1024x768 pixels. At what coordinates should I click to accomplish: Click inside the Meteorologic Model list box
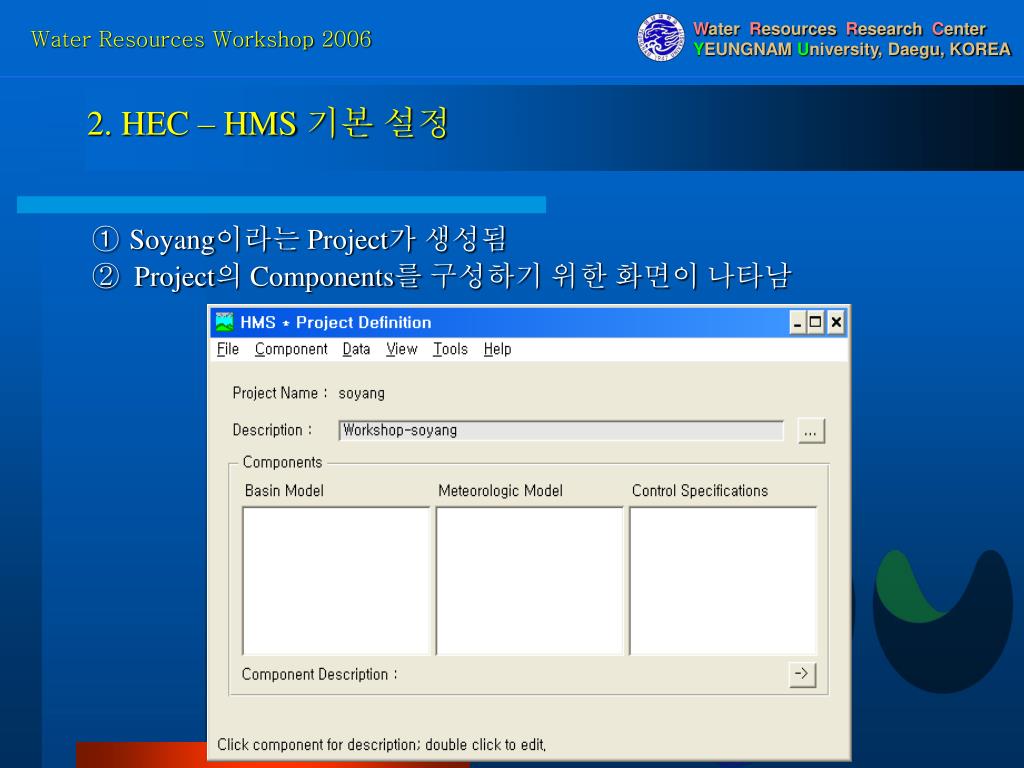pos(530,581)
